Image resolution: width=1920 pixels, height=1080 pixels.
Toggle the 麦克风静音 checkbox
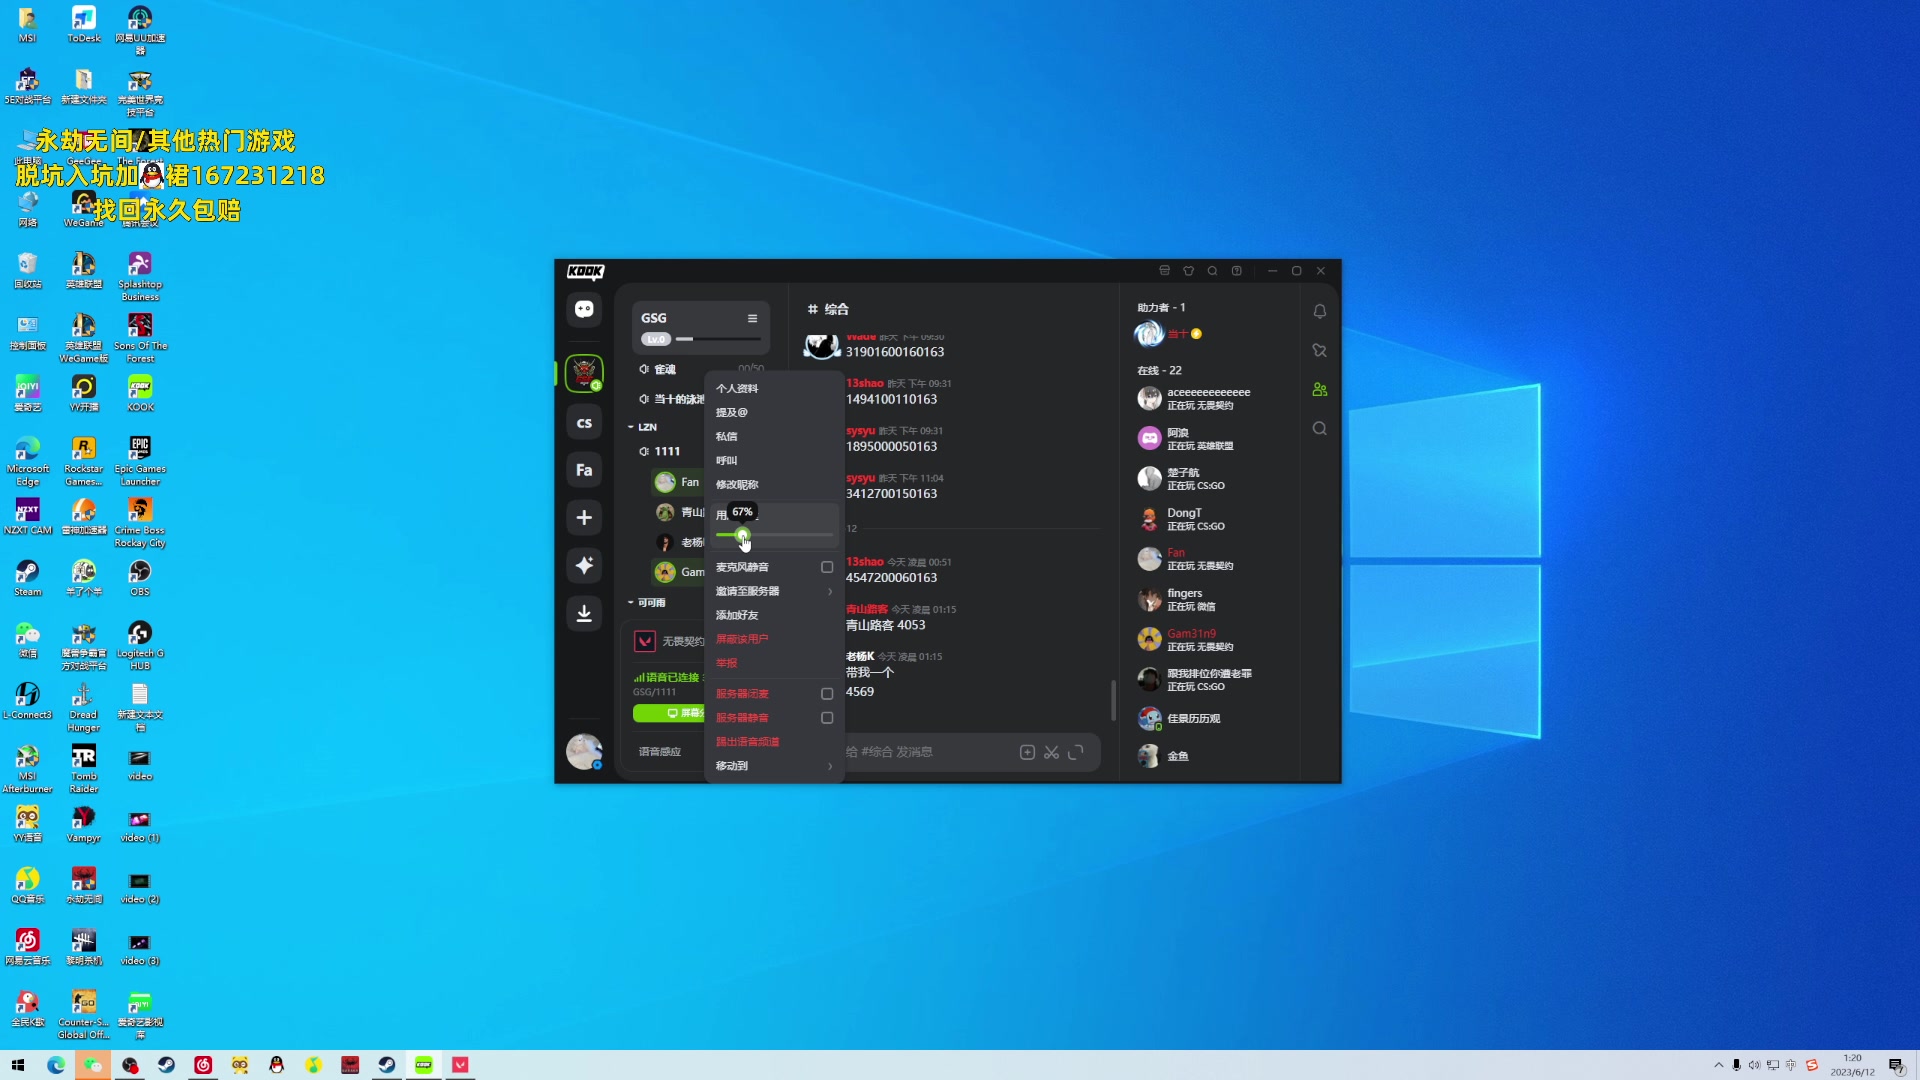coord(827,567)
